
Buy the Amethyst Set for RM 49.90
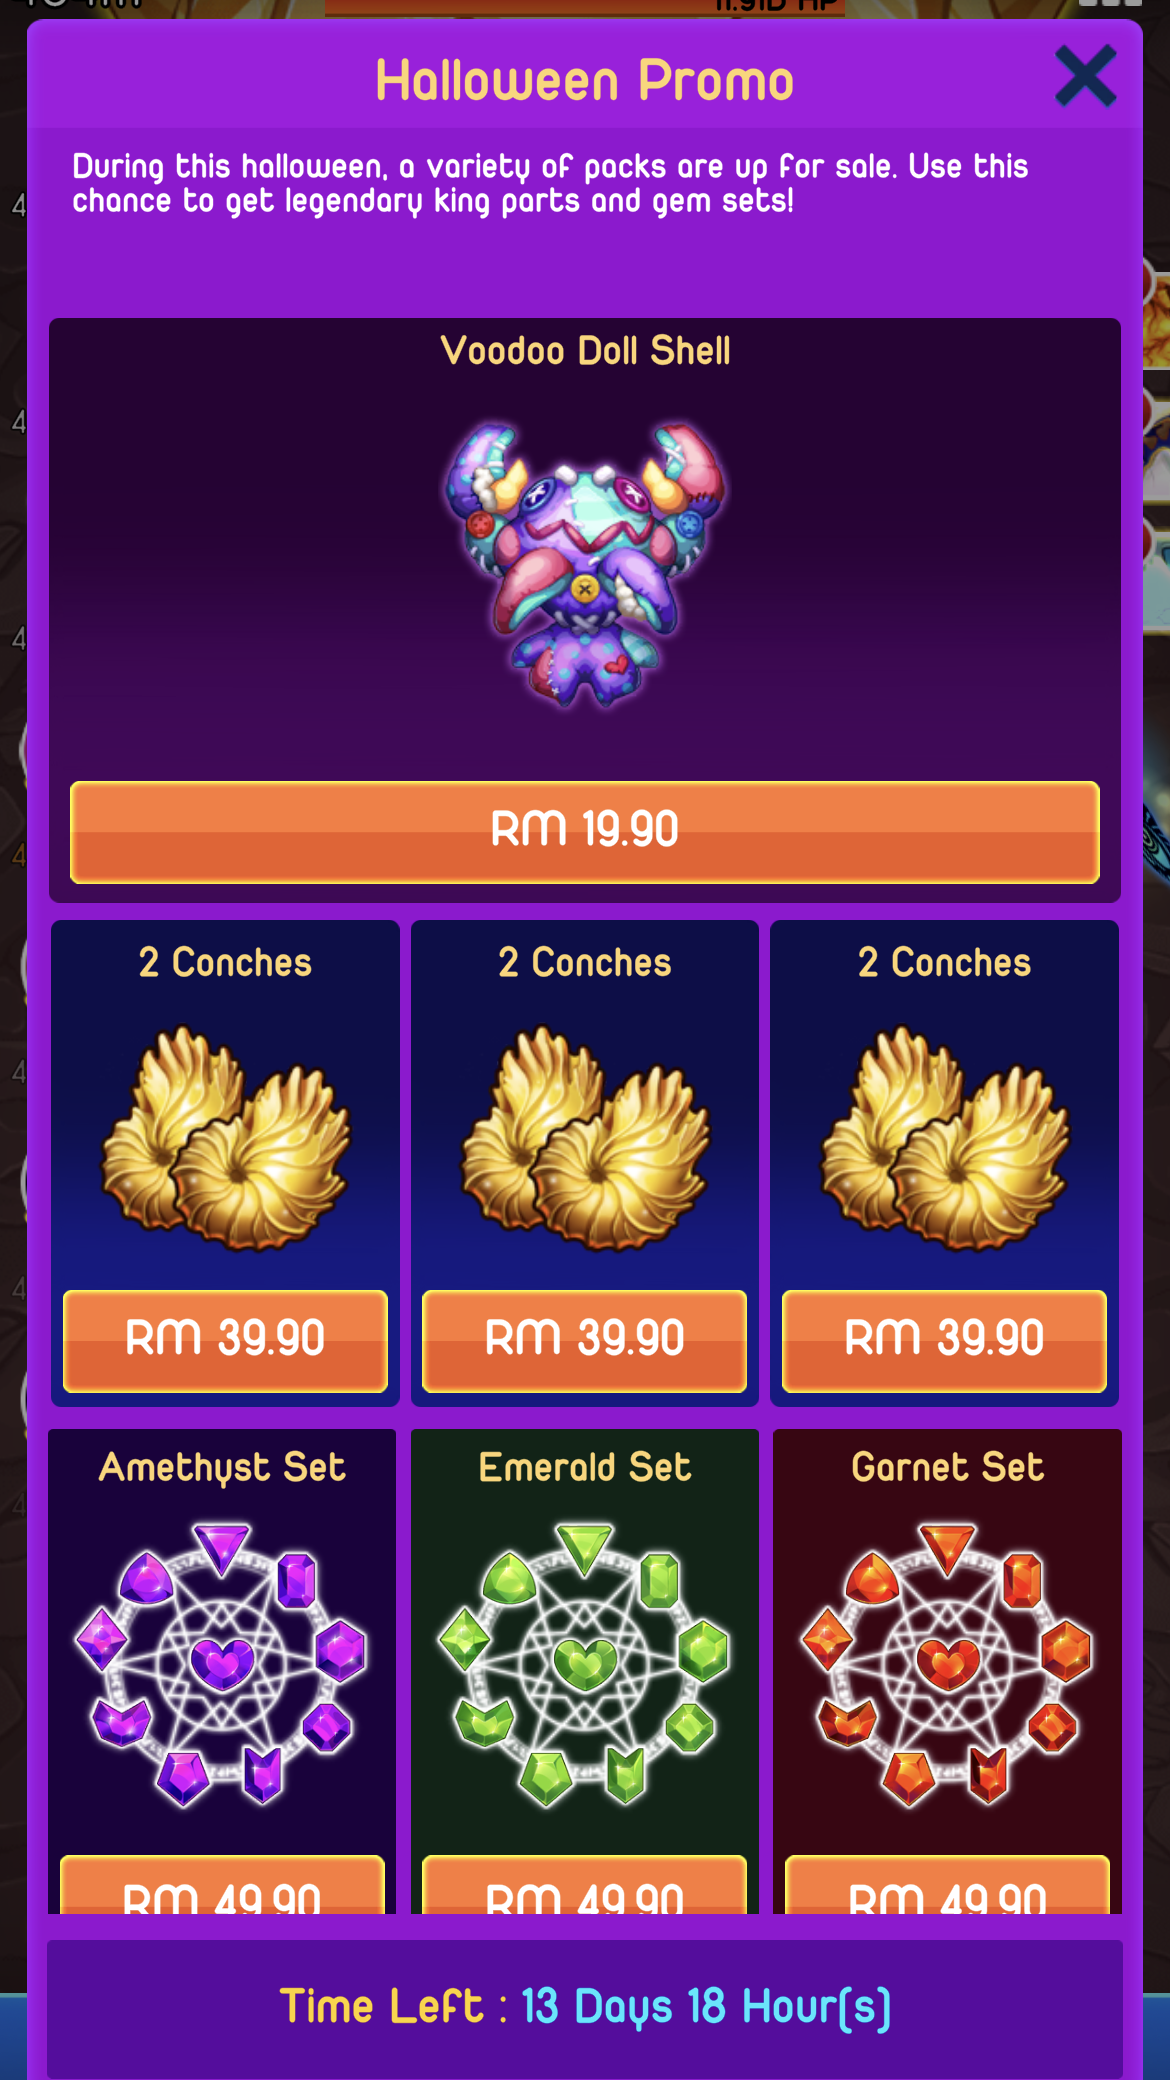[222, 1886]
